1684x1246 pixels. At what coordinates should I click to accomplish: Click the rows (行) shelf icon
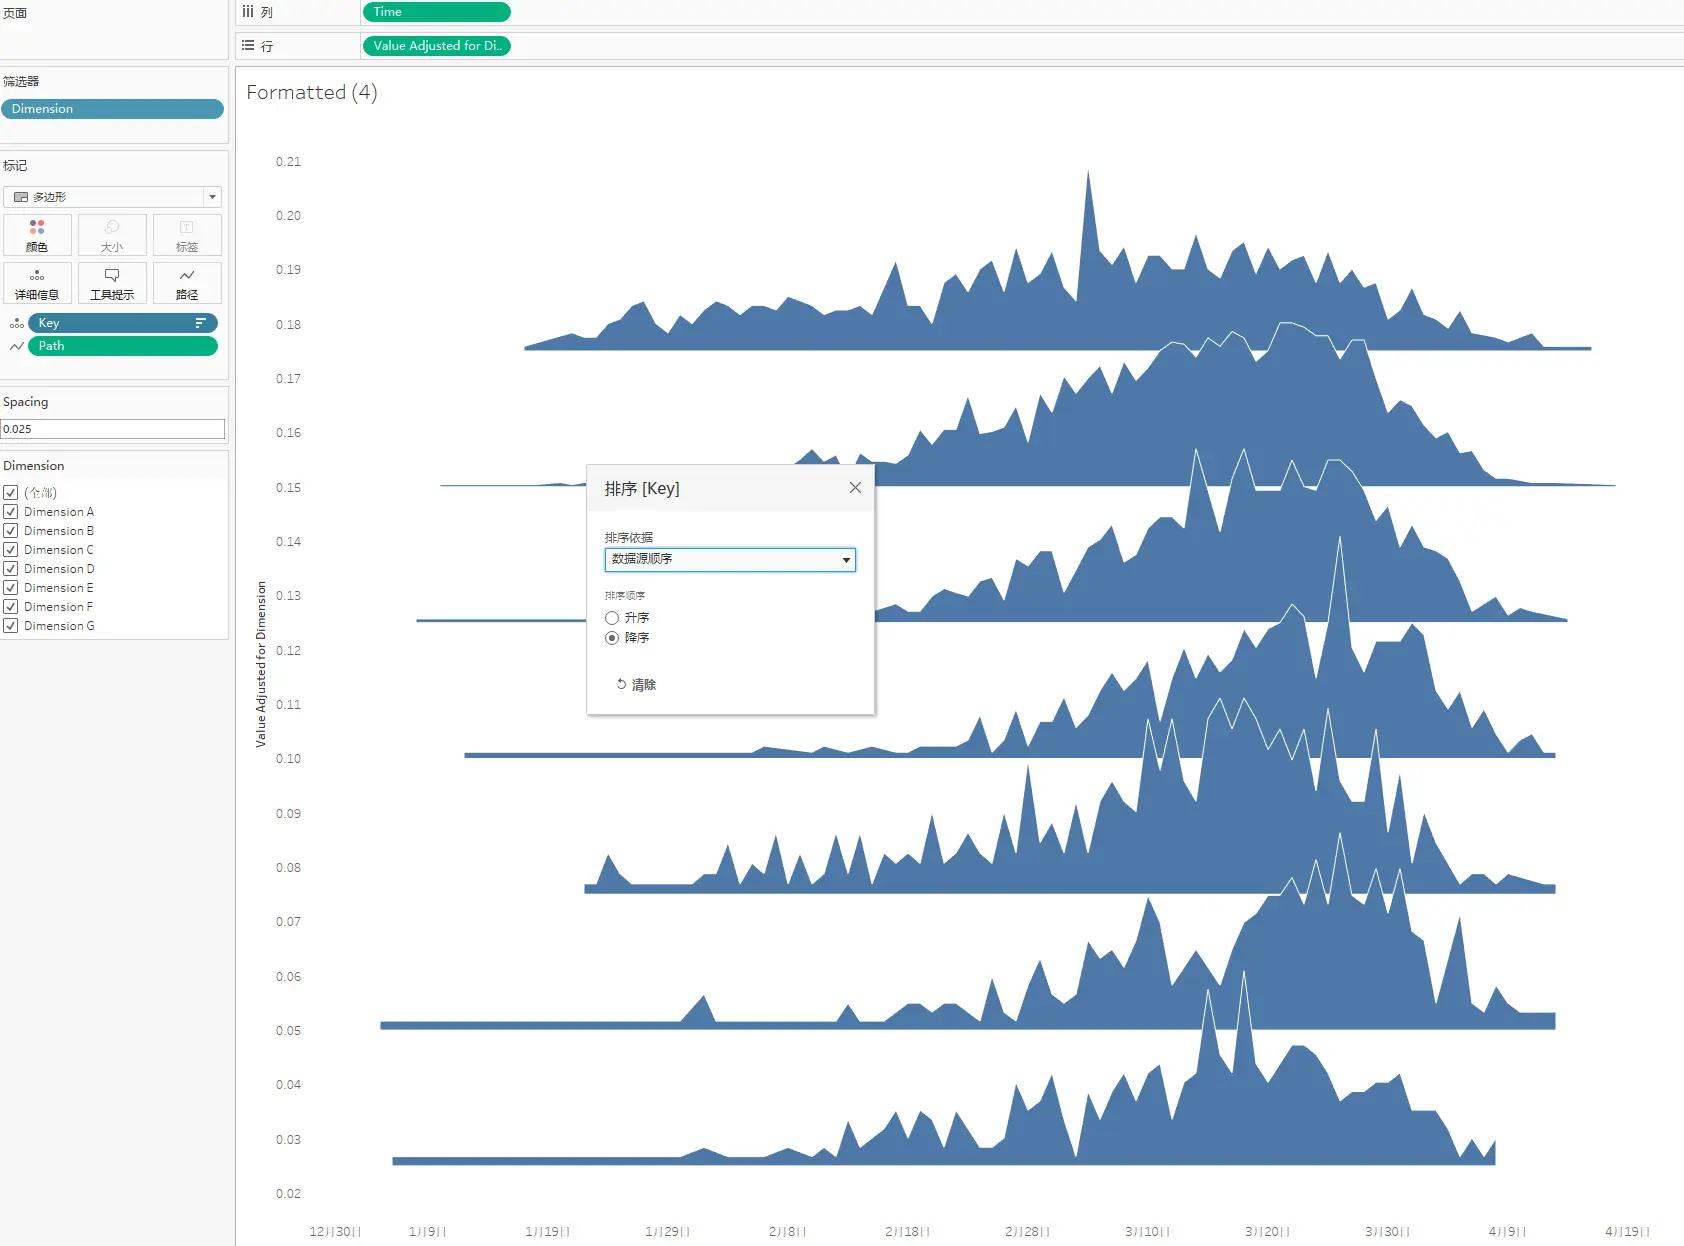pos(248,46)
